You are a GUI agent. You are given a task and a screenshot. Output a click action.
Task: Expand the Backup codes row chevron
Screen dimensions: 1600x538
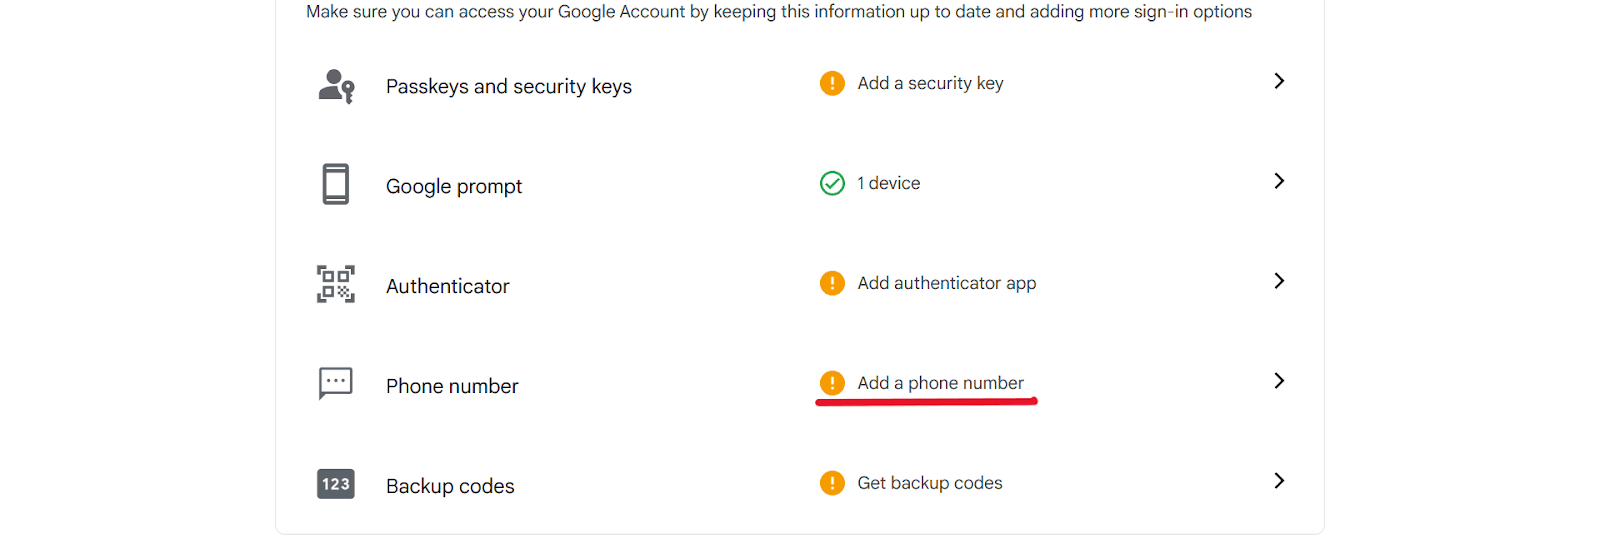[1279, 481]
